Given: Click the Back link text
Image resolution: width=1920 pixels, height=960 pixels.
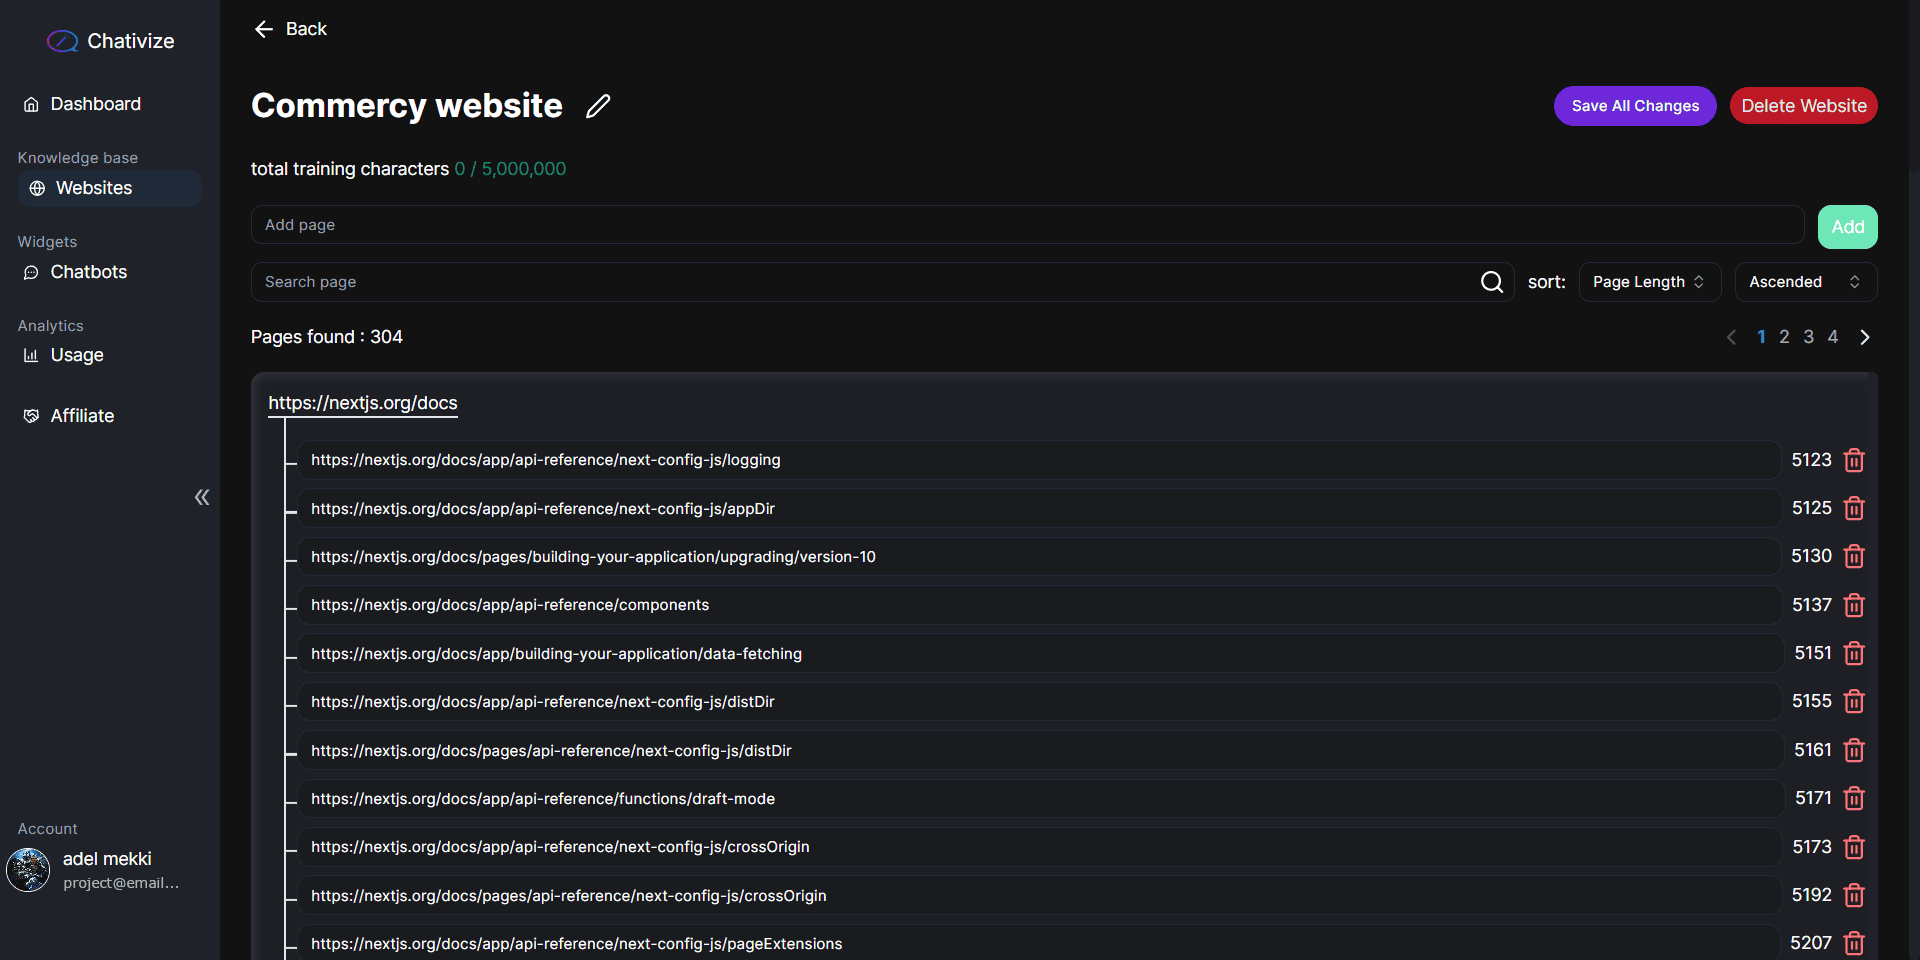Looking at the screenshot, I should coord(306,29).
